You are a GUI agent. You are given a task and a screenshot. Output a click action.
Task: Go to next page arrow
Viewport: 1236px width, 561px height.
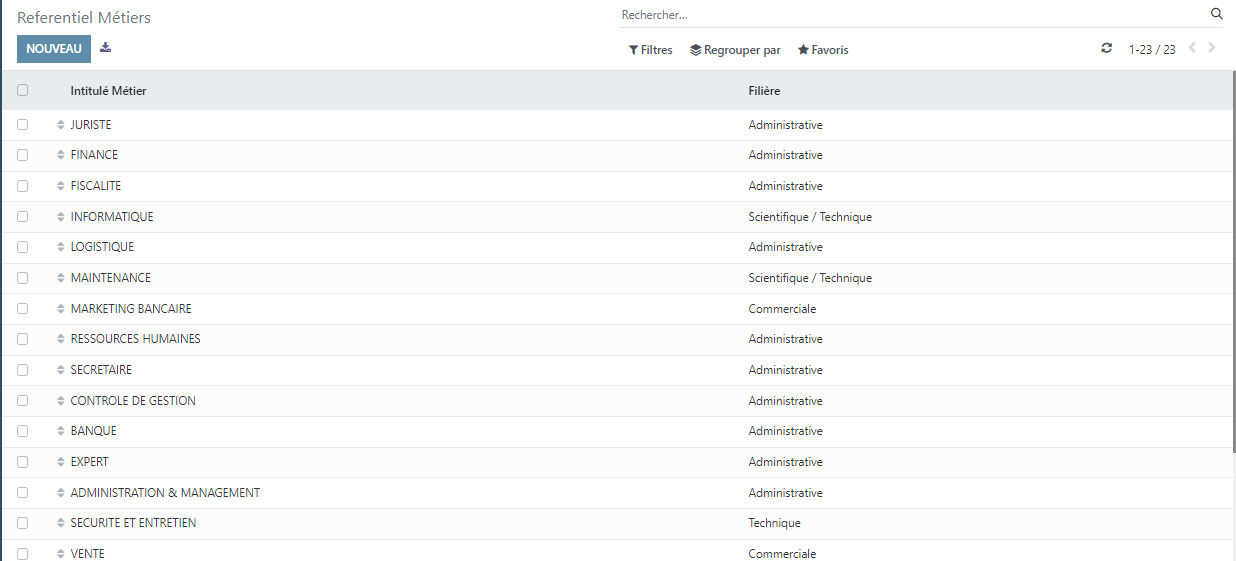1212,48
